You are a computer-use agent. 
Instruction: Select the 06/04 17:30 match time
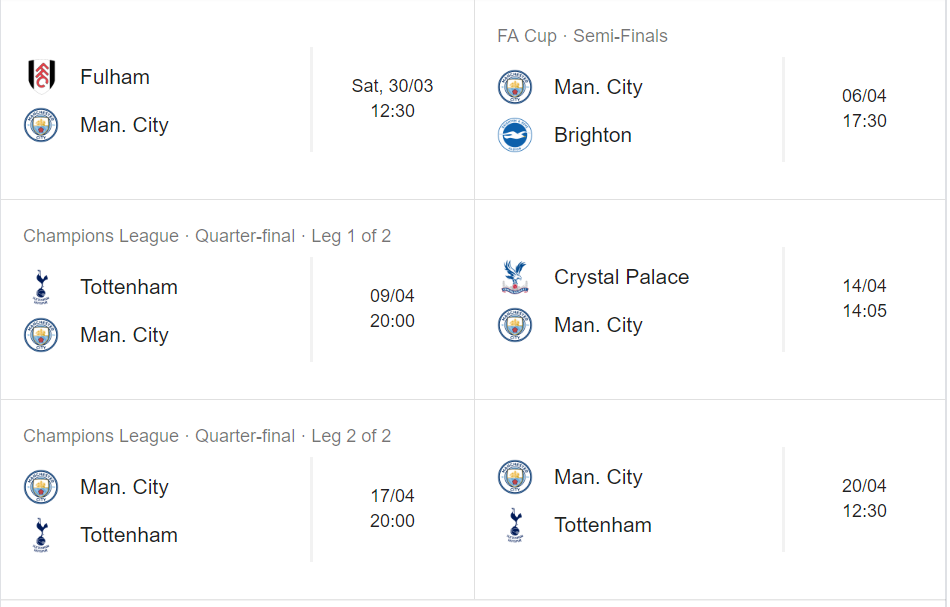[x=865, y=108]
